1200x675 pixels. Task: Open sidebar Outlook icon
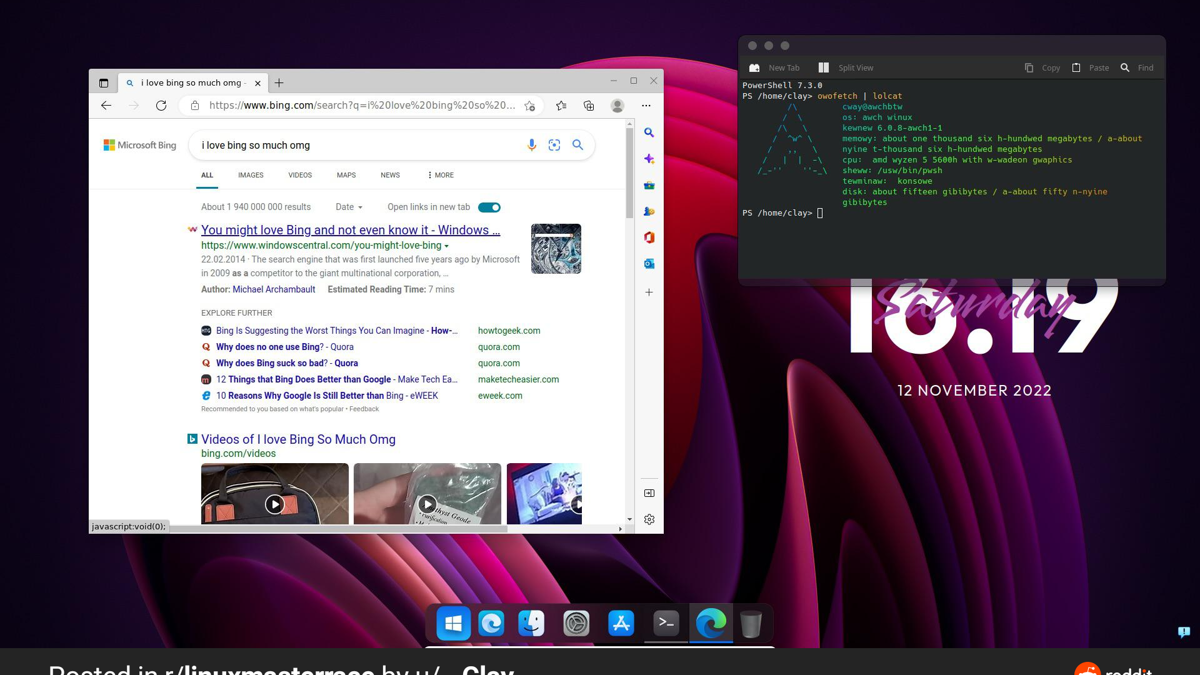pos(649,264)
